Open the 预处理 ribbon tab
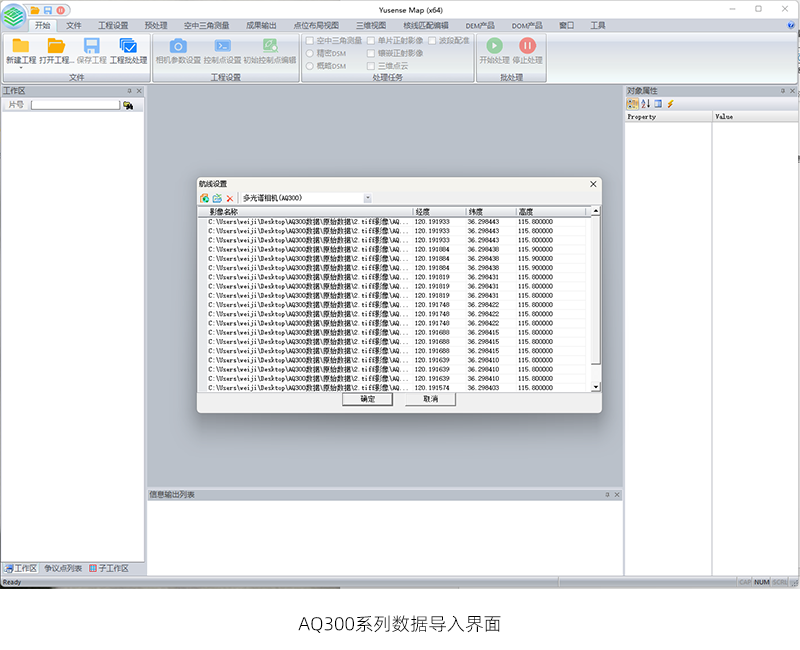Image resolution: width=800 pixels, height=650 pixels. point(156,25)
